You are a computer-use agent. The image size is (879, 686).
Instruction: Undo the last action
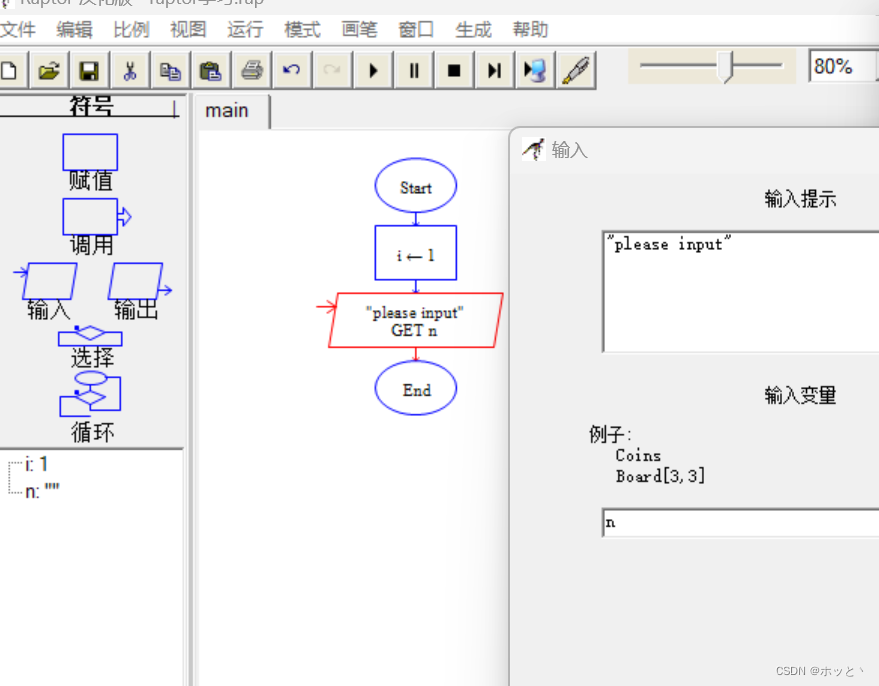pos(292,71)
